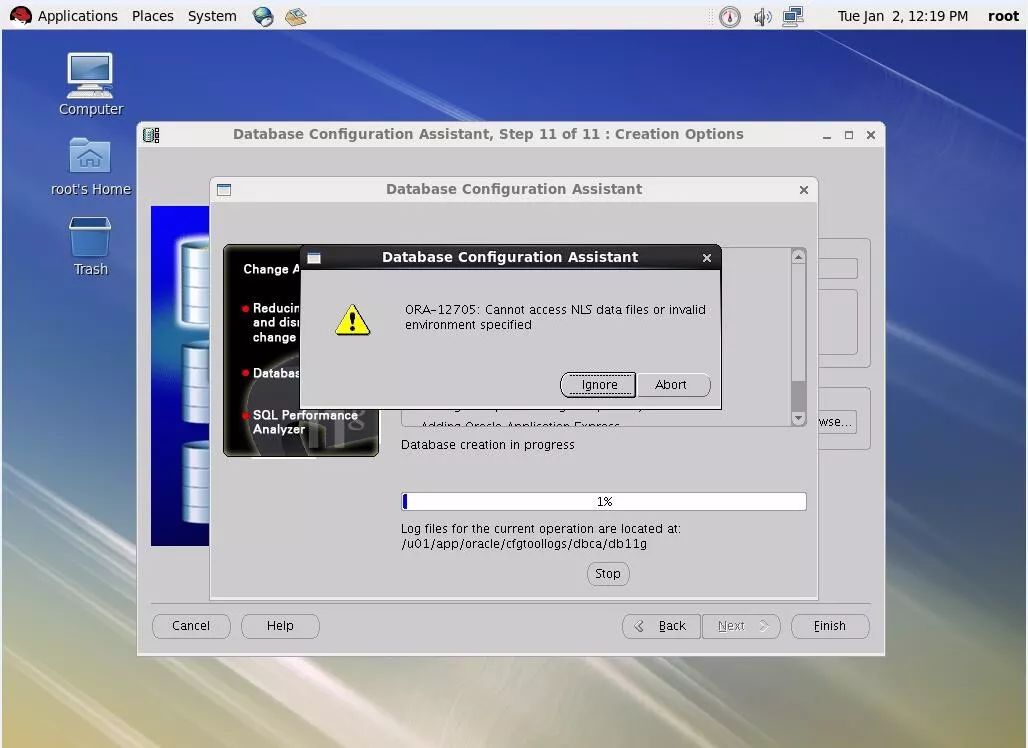Click the log path /u01/app/oracle/cfgtoollogs/dbca/db11g
This screenshot has height=748, width=1028.
point(524,544)
